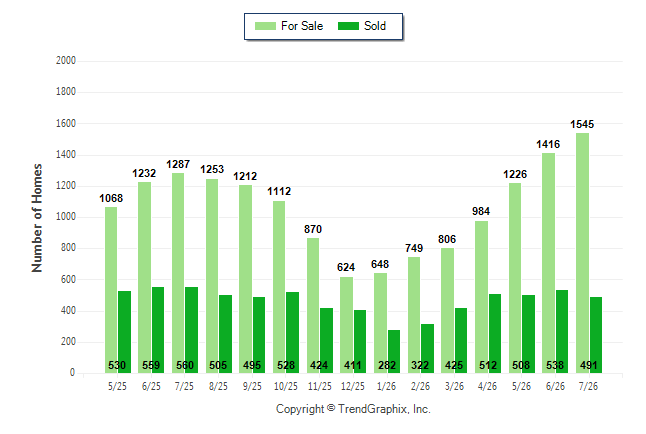Click the 11/25 For Sale bar labeled 870
This screenshot has height=434, width=646.
(x=313, y=305)
